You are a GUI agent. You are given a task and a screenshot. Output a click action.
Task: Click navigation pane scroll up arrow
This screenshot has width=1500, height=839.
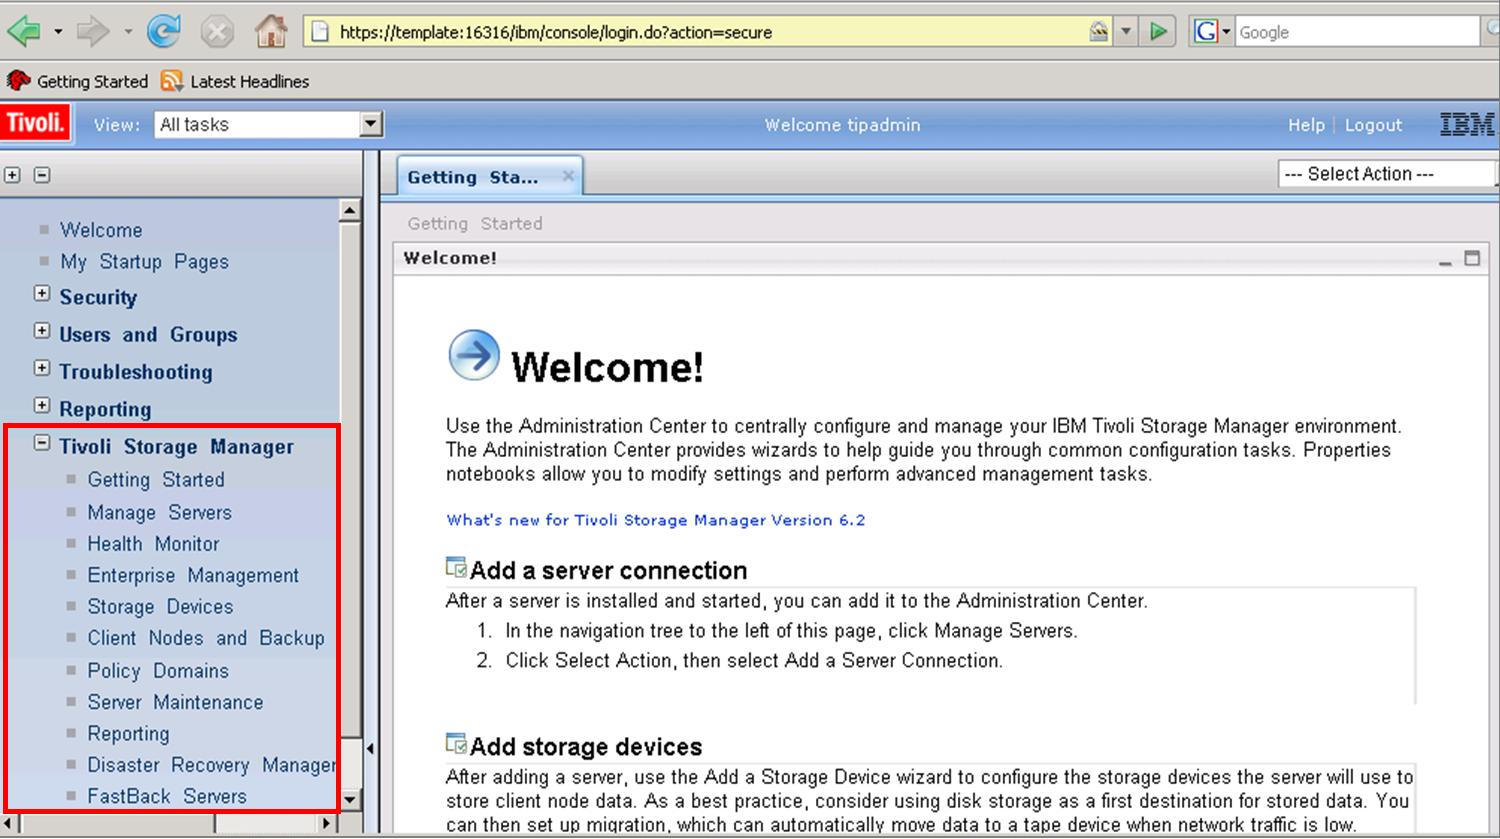pyautogui.click(x=349, y=210)
